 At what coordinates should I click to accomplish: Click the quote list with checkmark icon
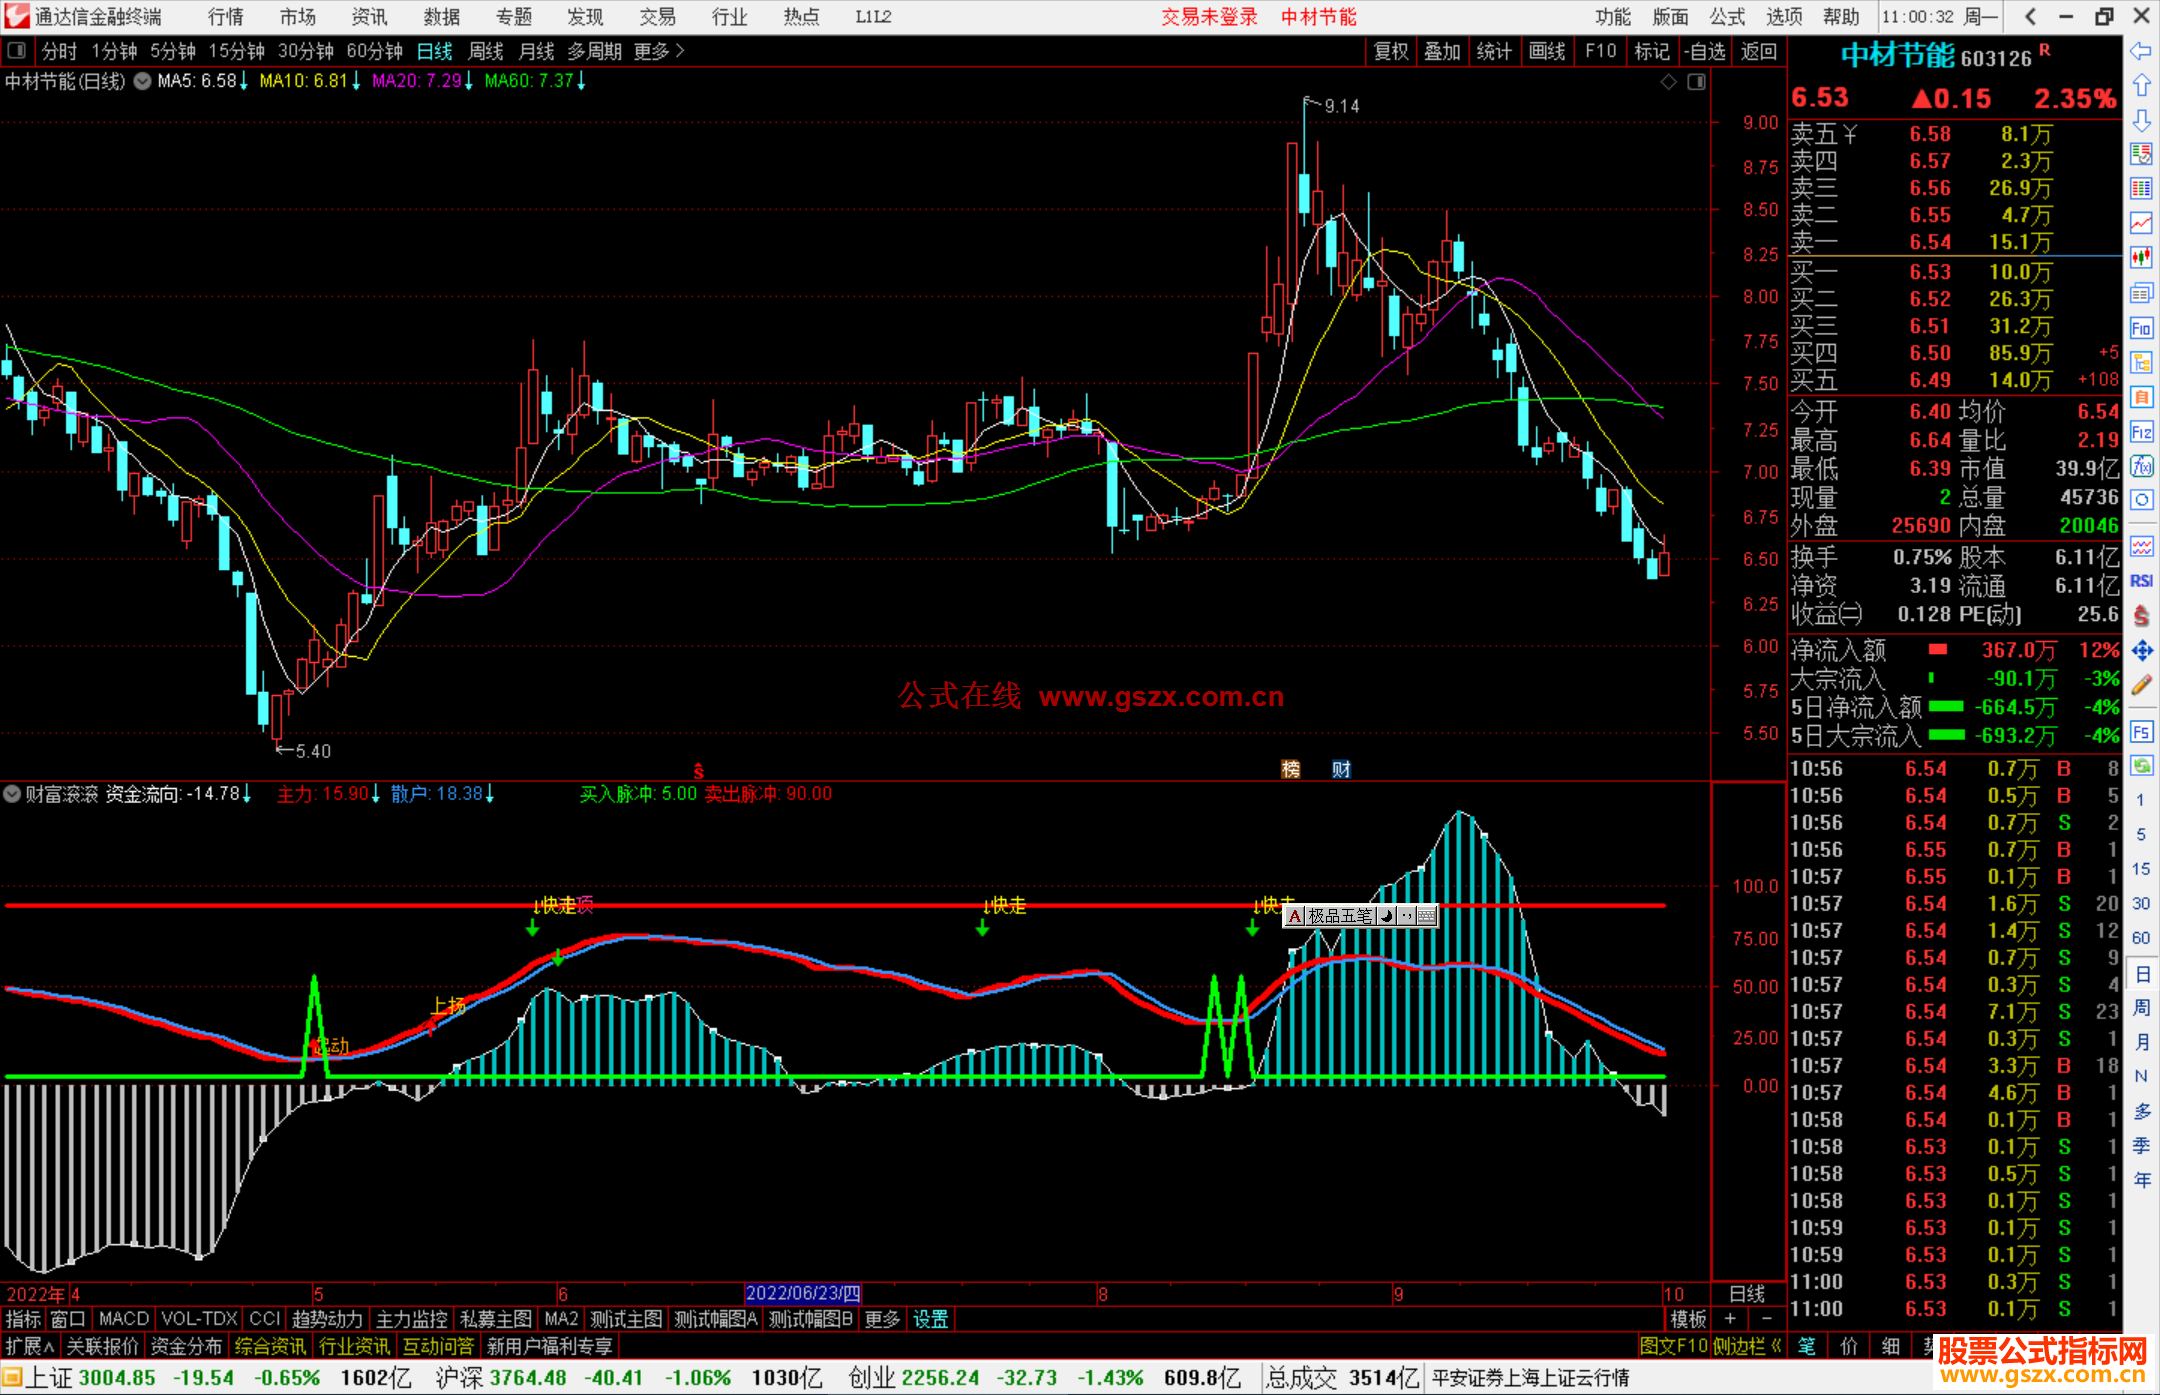pyautogui.click(x=2141, y=154)
